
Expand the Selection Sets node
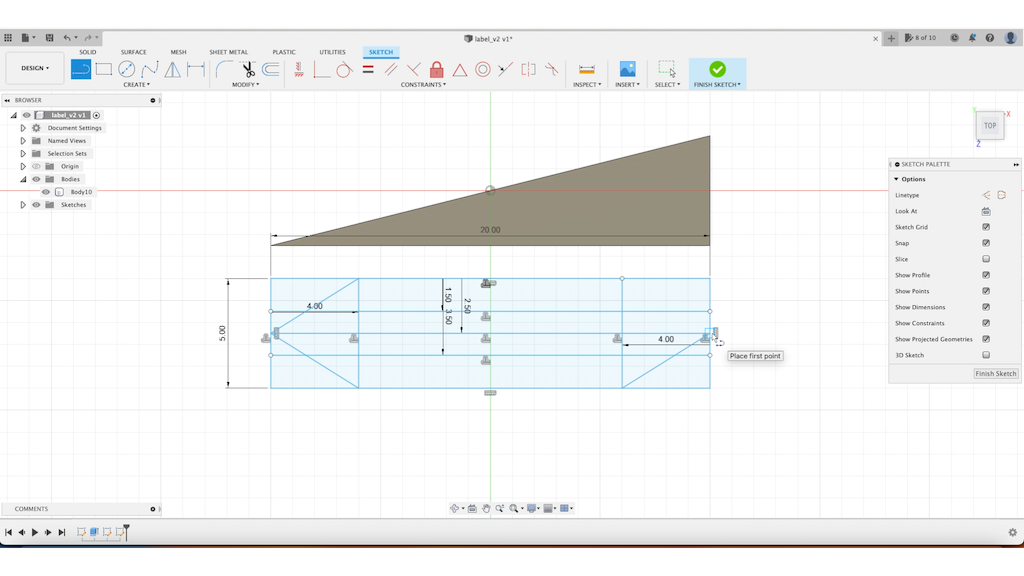click(x=23, y=153)
